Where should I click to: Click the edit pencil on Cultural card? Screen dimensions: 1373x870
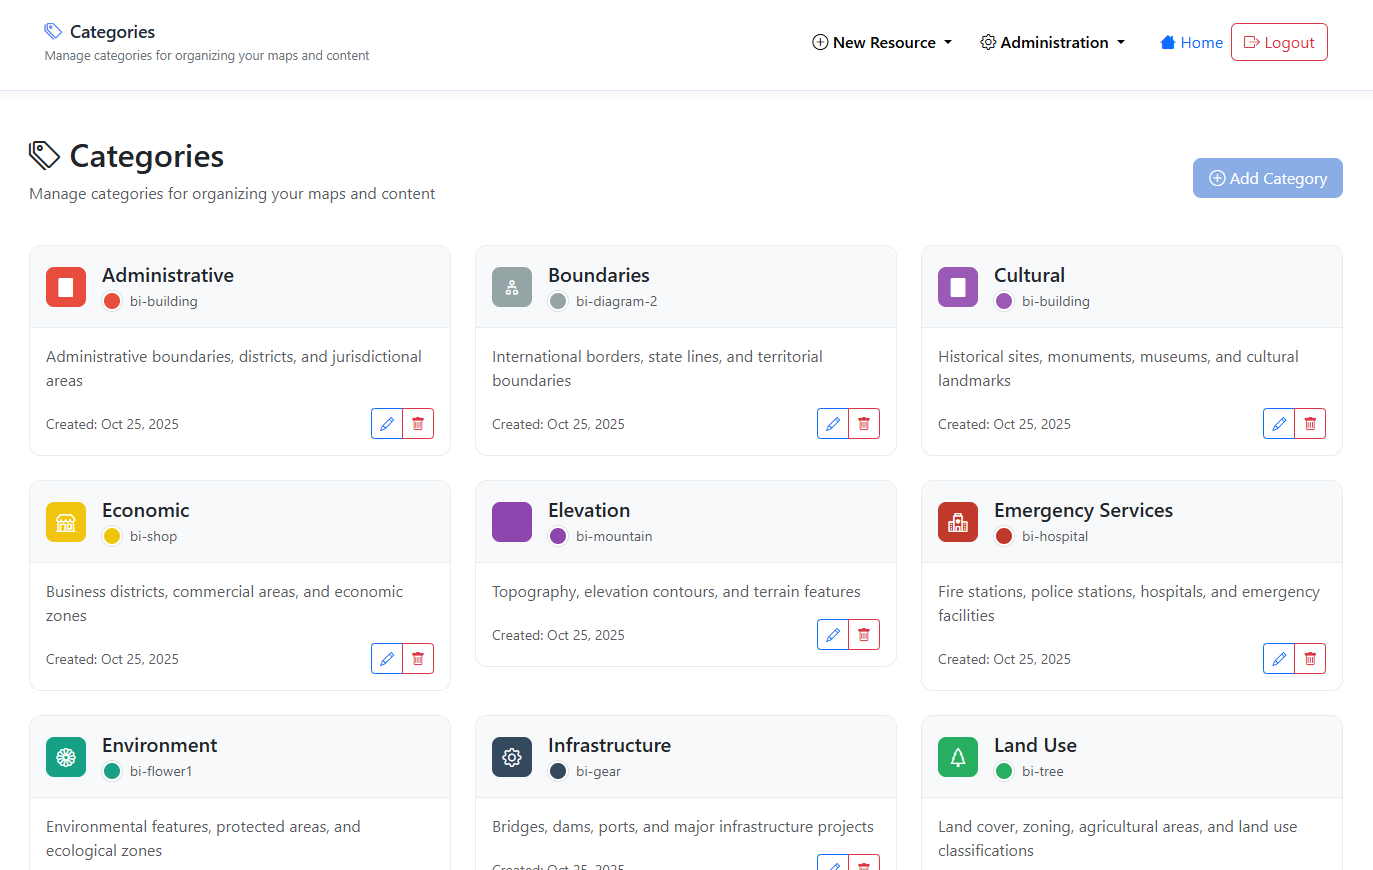(x=1278, y=424)
